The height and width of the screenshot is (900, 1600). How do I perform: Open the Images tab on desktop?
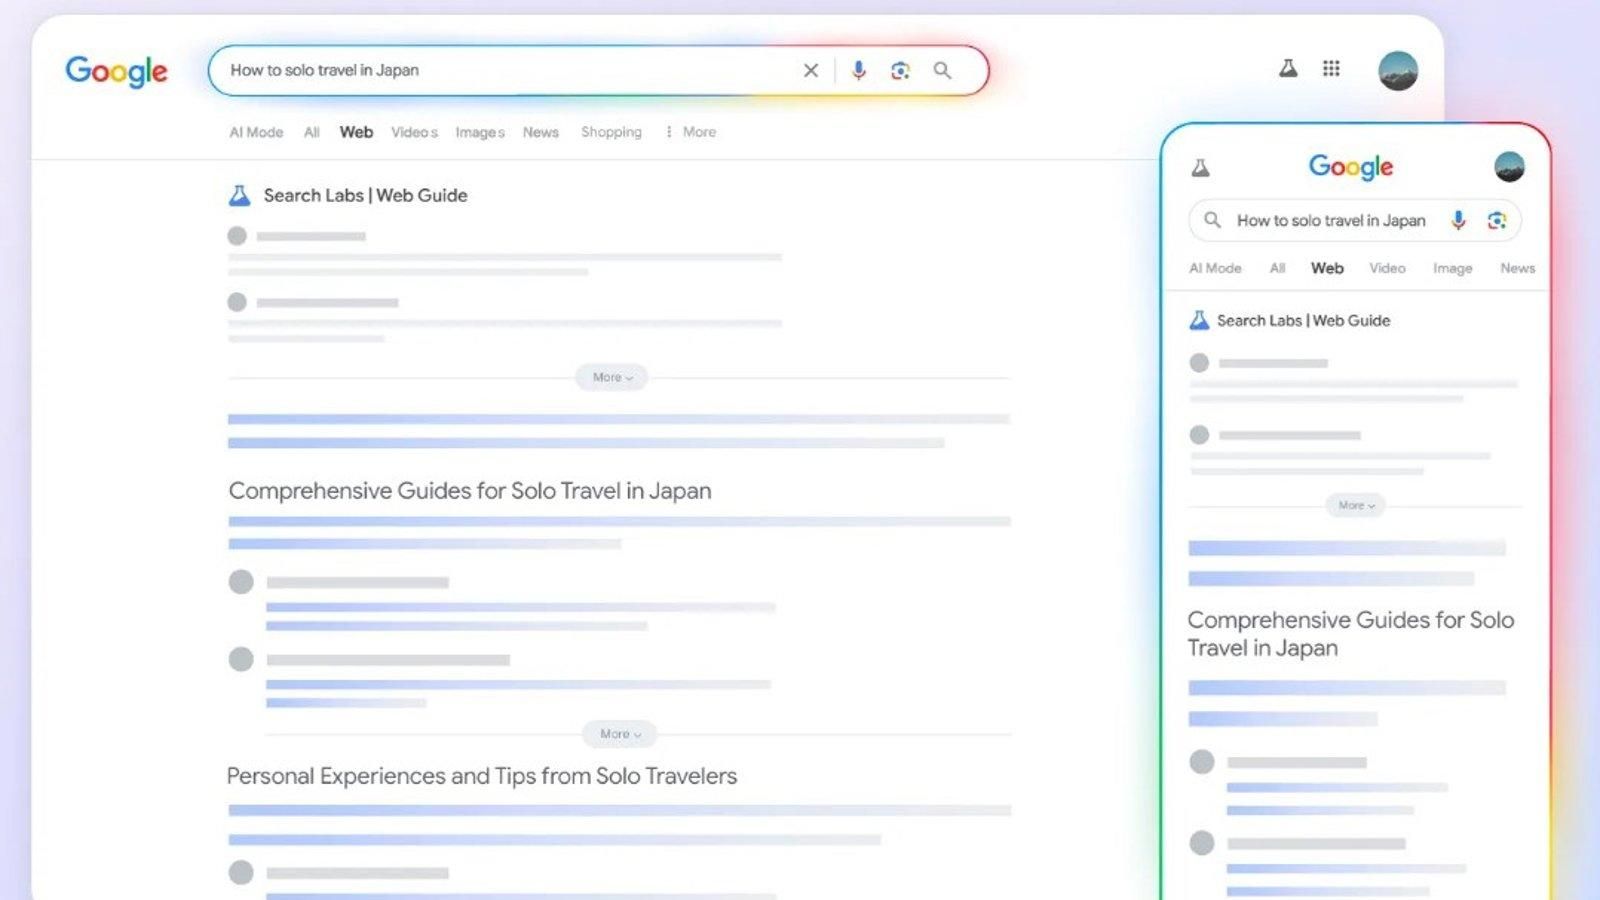(x=480, y=132)
